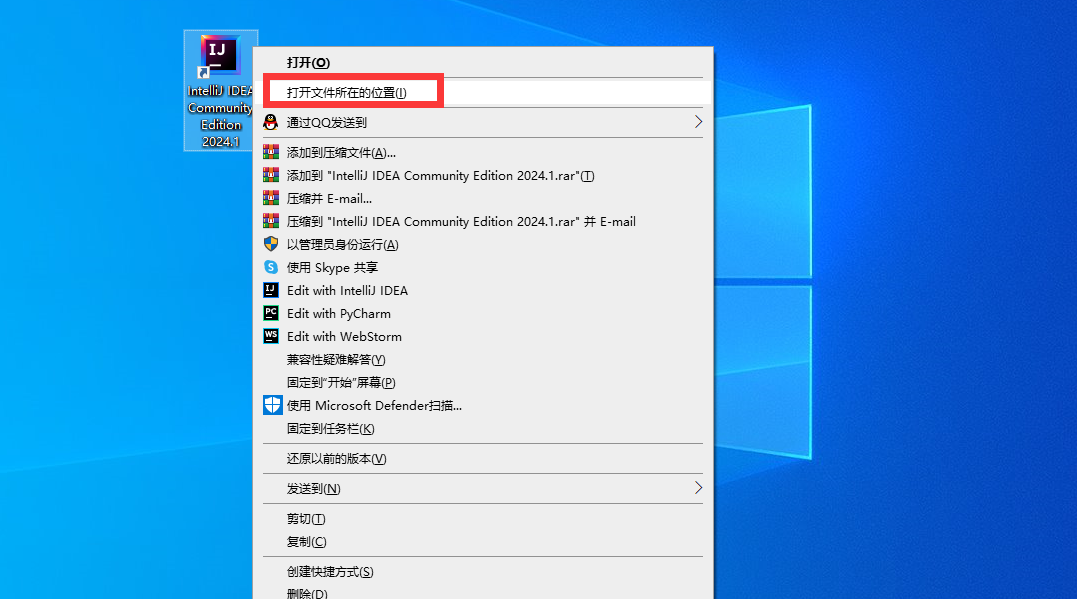Click IntelliJ IDEA icon beside Edit with IntelliJ IDEA
This screenshot has height=599, width=1077.
(271, 290)
